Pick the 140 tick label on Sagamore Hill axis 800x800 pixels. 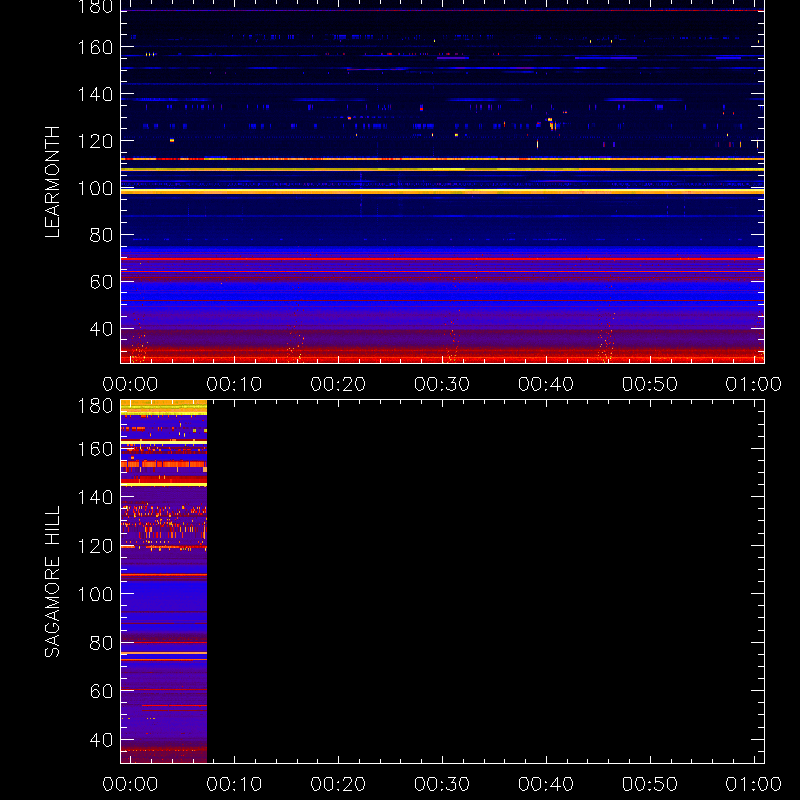point(95,497)
